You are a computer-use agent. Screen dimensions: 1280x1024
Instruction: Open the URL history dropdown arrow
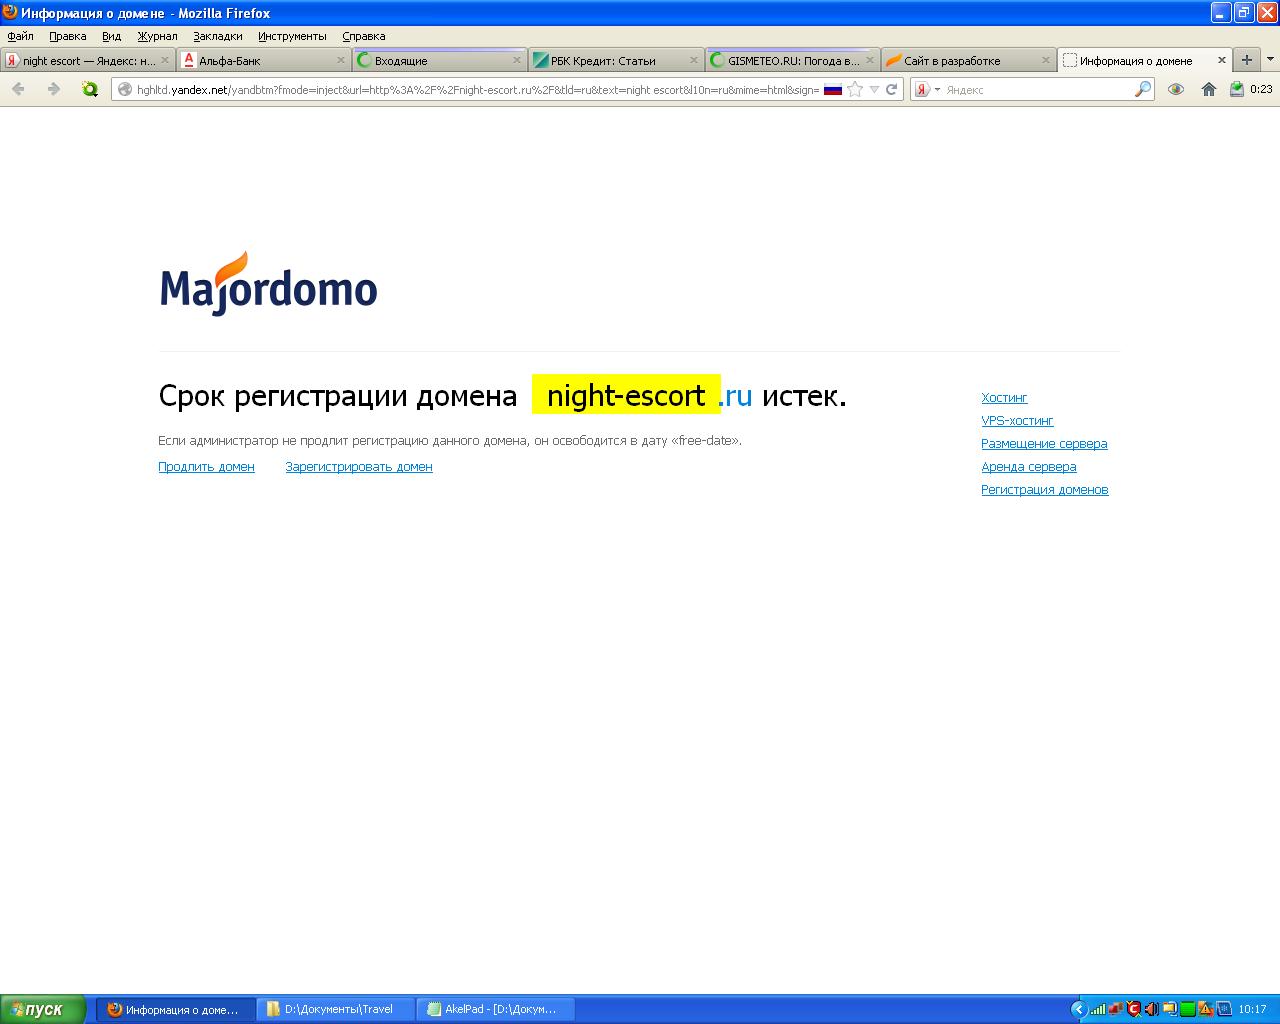click(874, 89)
